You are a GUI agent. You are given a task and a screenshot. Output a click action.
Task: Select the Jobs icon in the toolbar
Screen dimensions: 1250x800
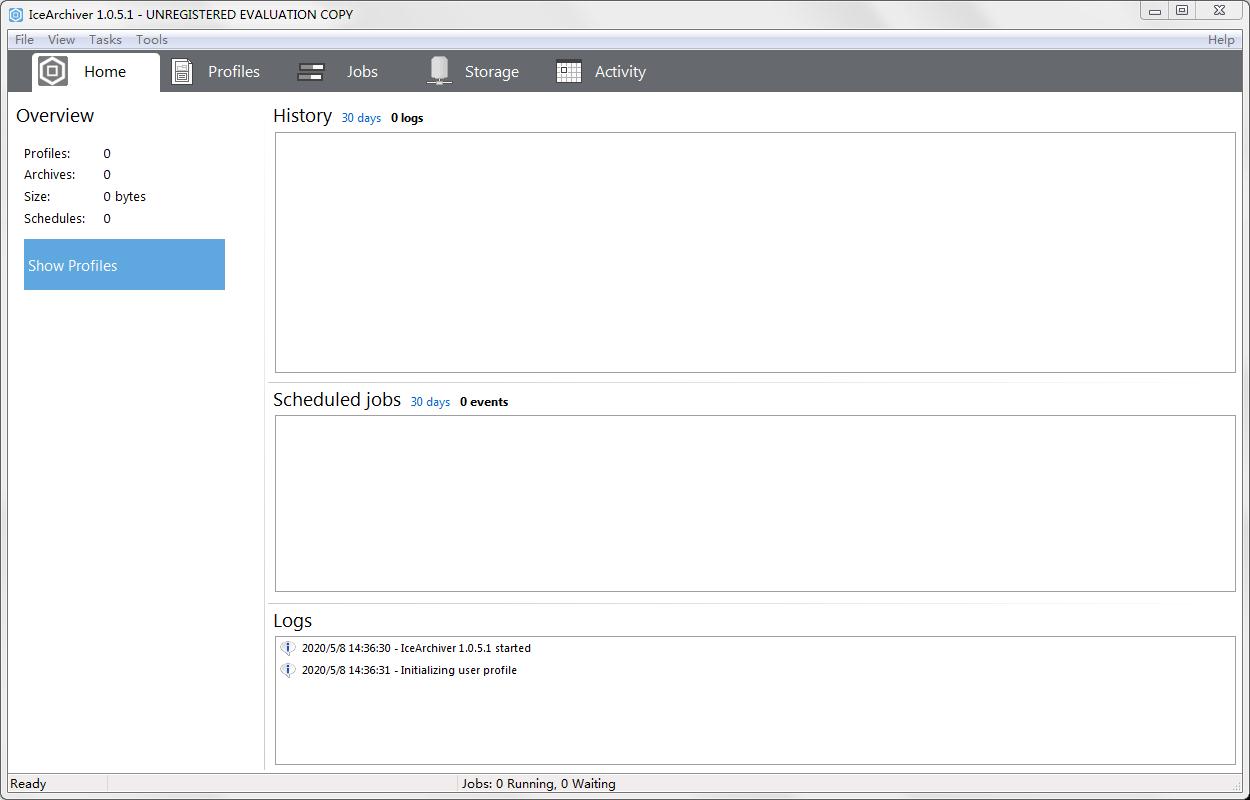click(x=310, y=71)
